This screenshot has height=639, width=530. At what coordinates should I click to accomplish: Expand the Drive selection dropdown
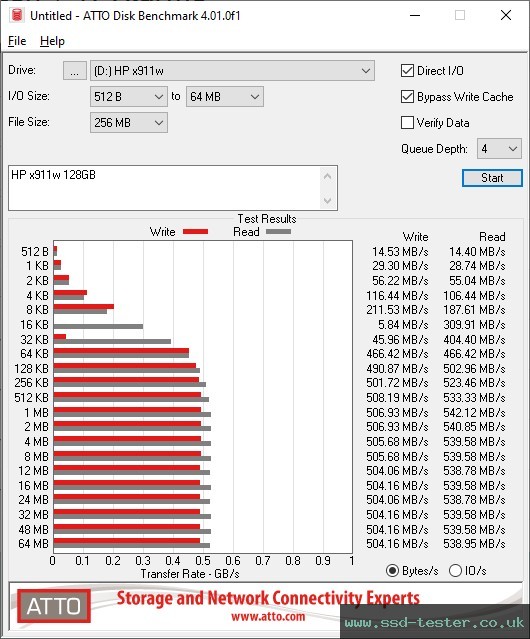click(x=232, y=71)
